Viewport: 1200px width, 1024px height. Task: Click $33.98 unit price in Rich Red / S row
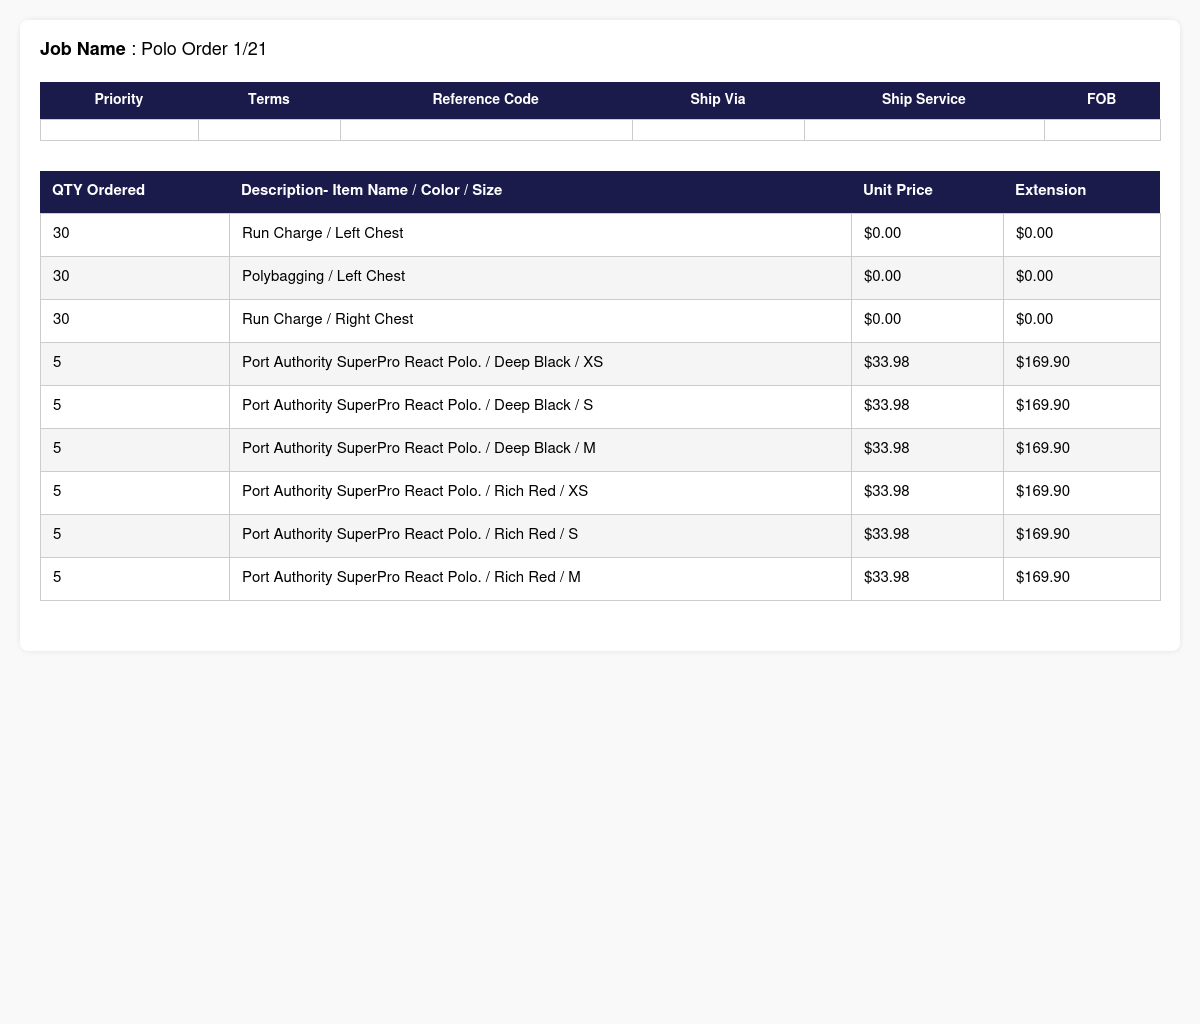[887, 534]
